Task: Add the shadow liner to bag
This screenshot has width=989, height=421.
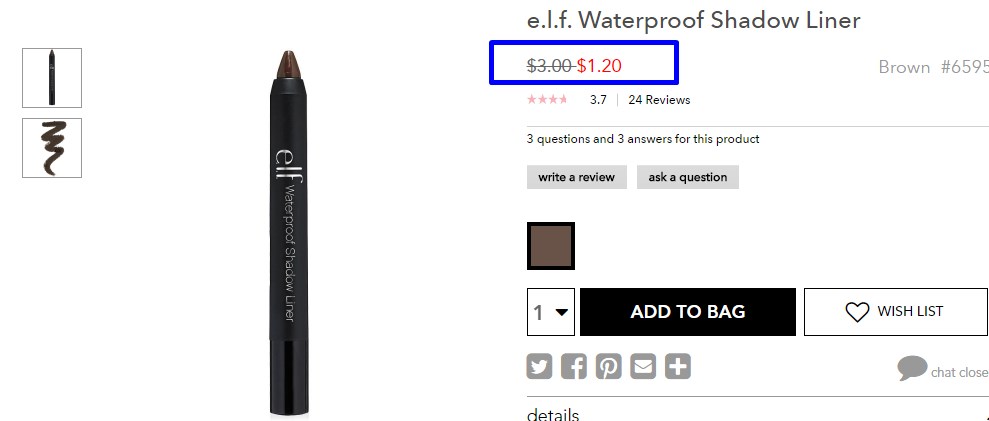Action: [x=688, y=312]
